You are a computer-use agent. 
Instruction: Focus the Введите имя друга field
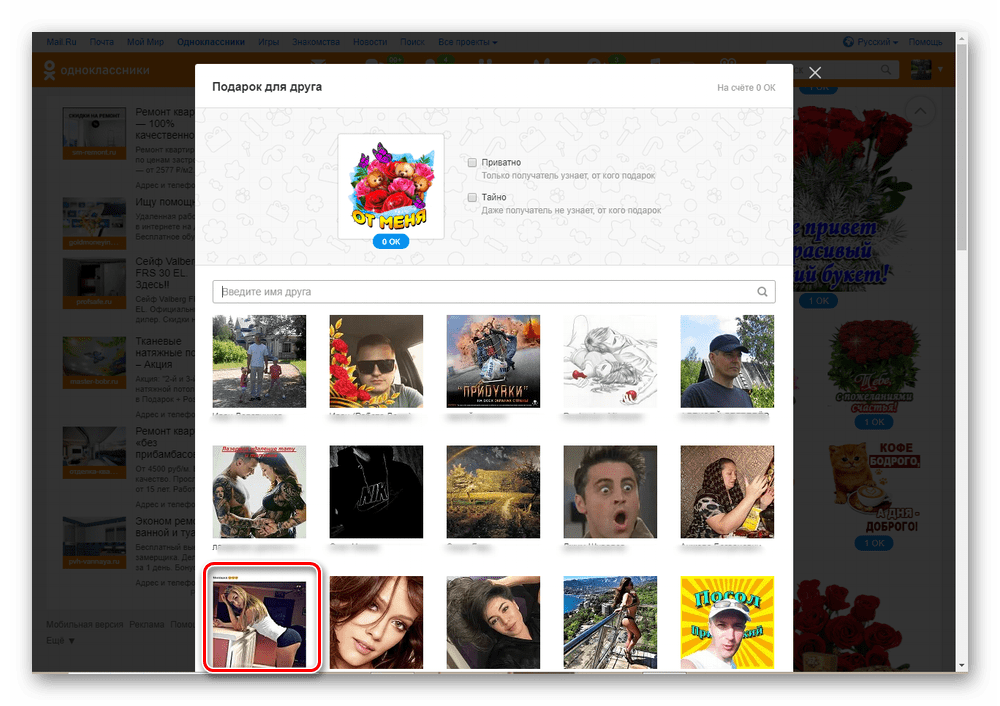coord(494,291)
